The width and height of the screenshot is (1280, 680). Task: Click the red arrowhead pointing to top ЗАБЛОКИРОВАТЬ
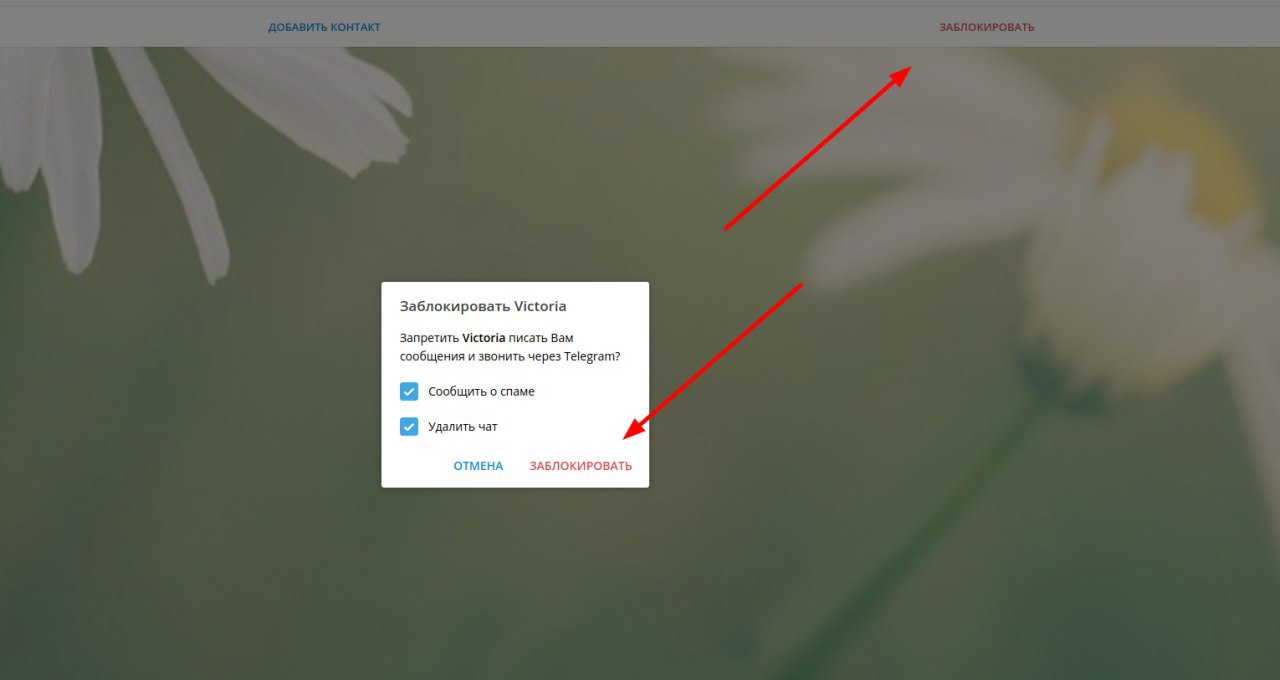(898, 77)
